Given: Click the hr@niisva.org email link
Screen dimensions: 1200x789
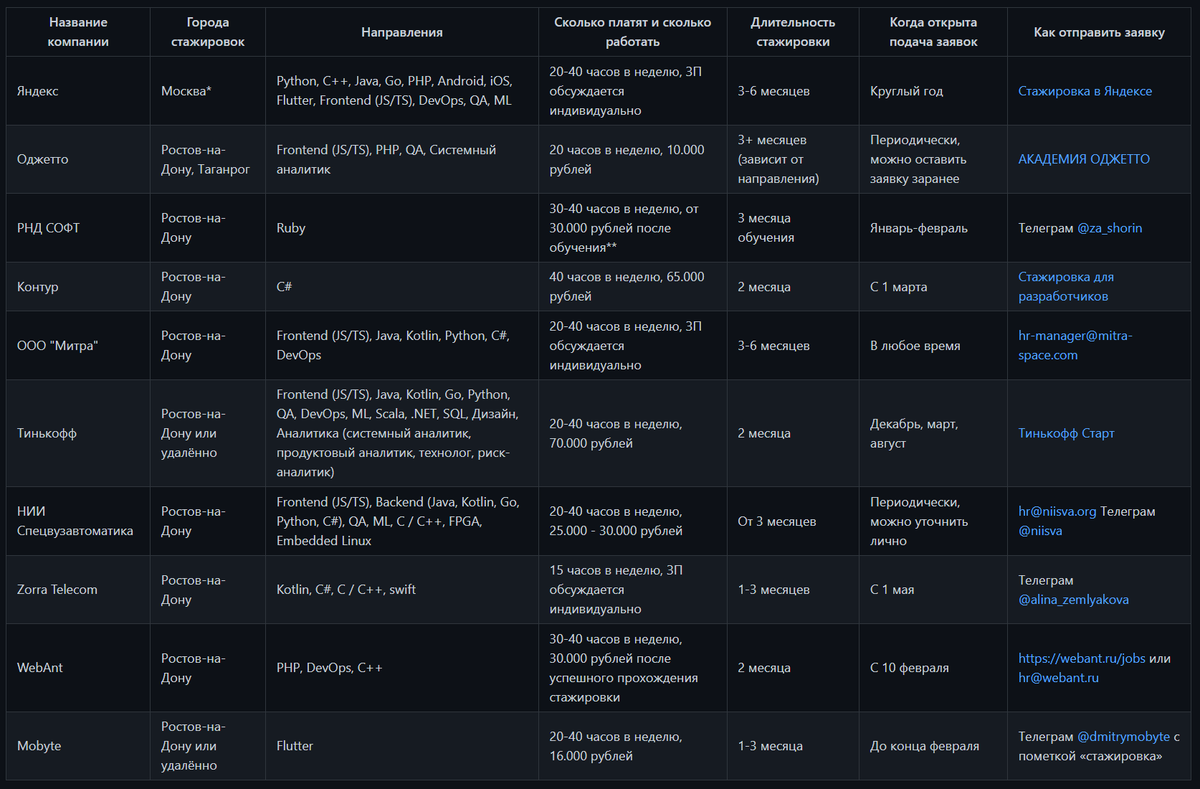Looking at the screenshot, I should 1057,511.
